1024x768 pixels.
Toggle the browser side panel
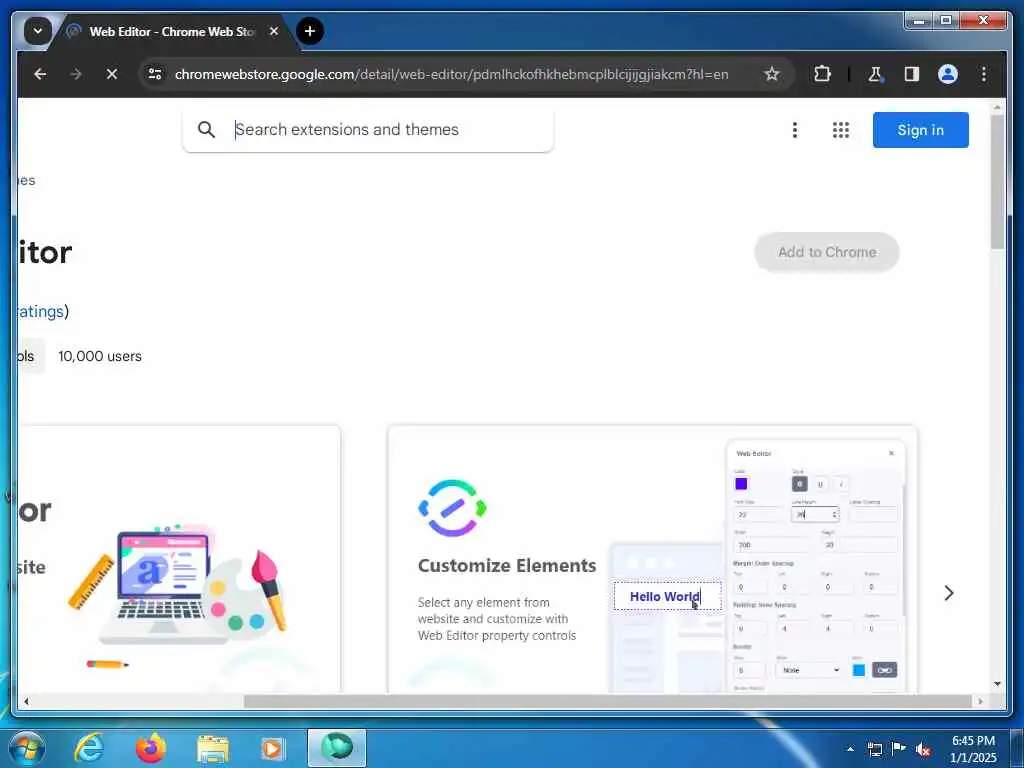pyautogui.click(x=912, y=74)
